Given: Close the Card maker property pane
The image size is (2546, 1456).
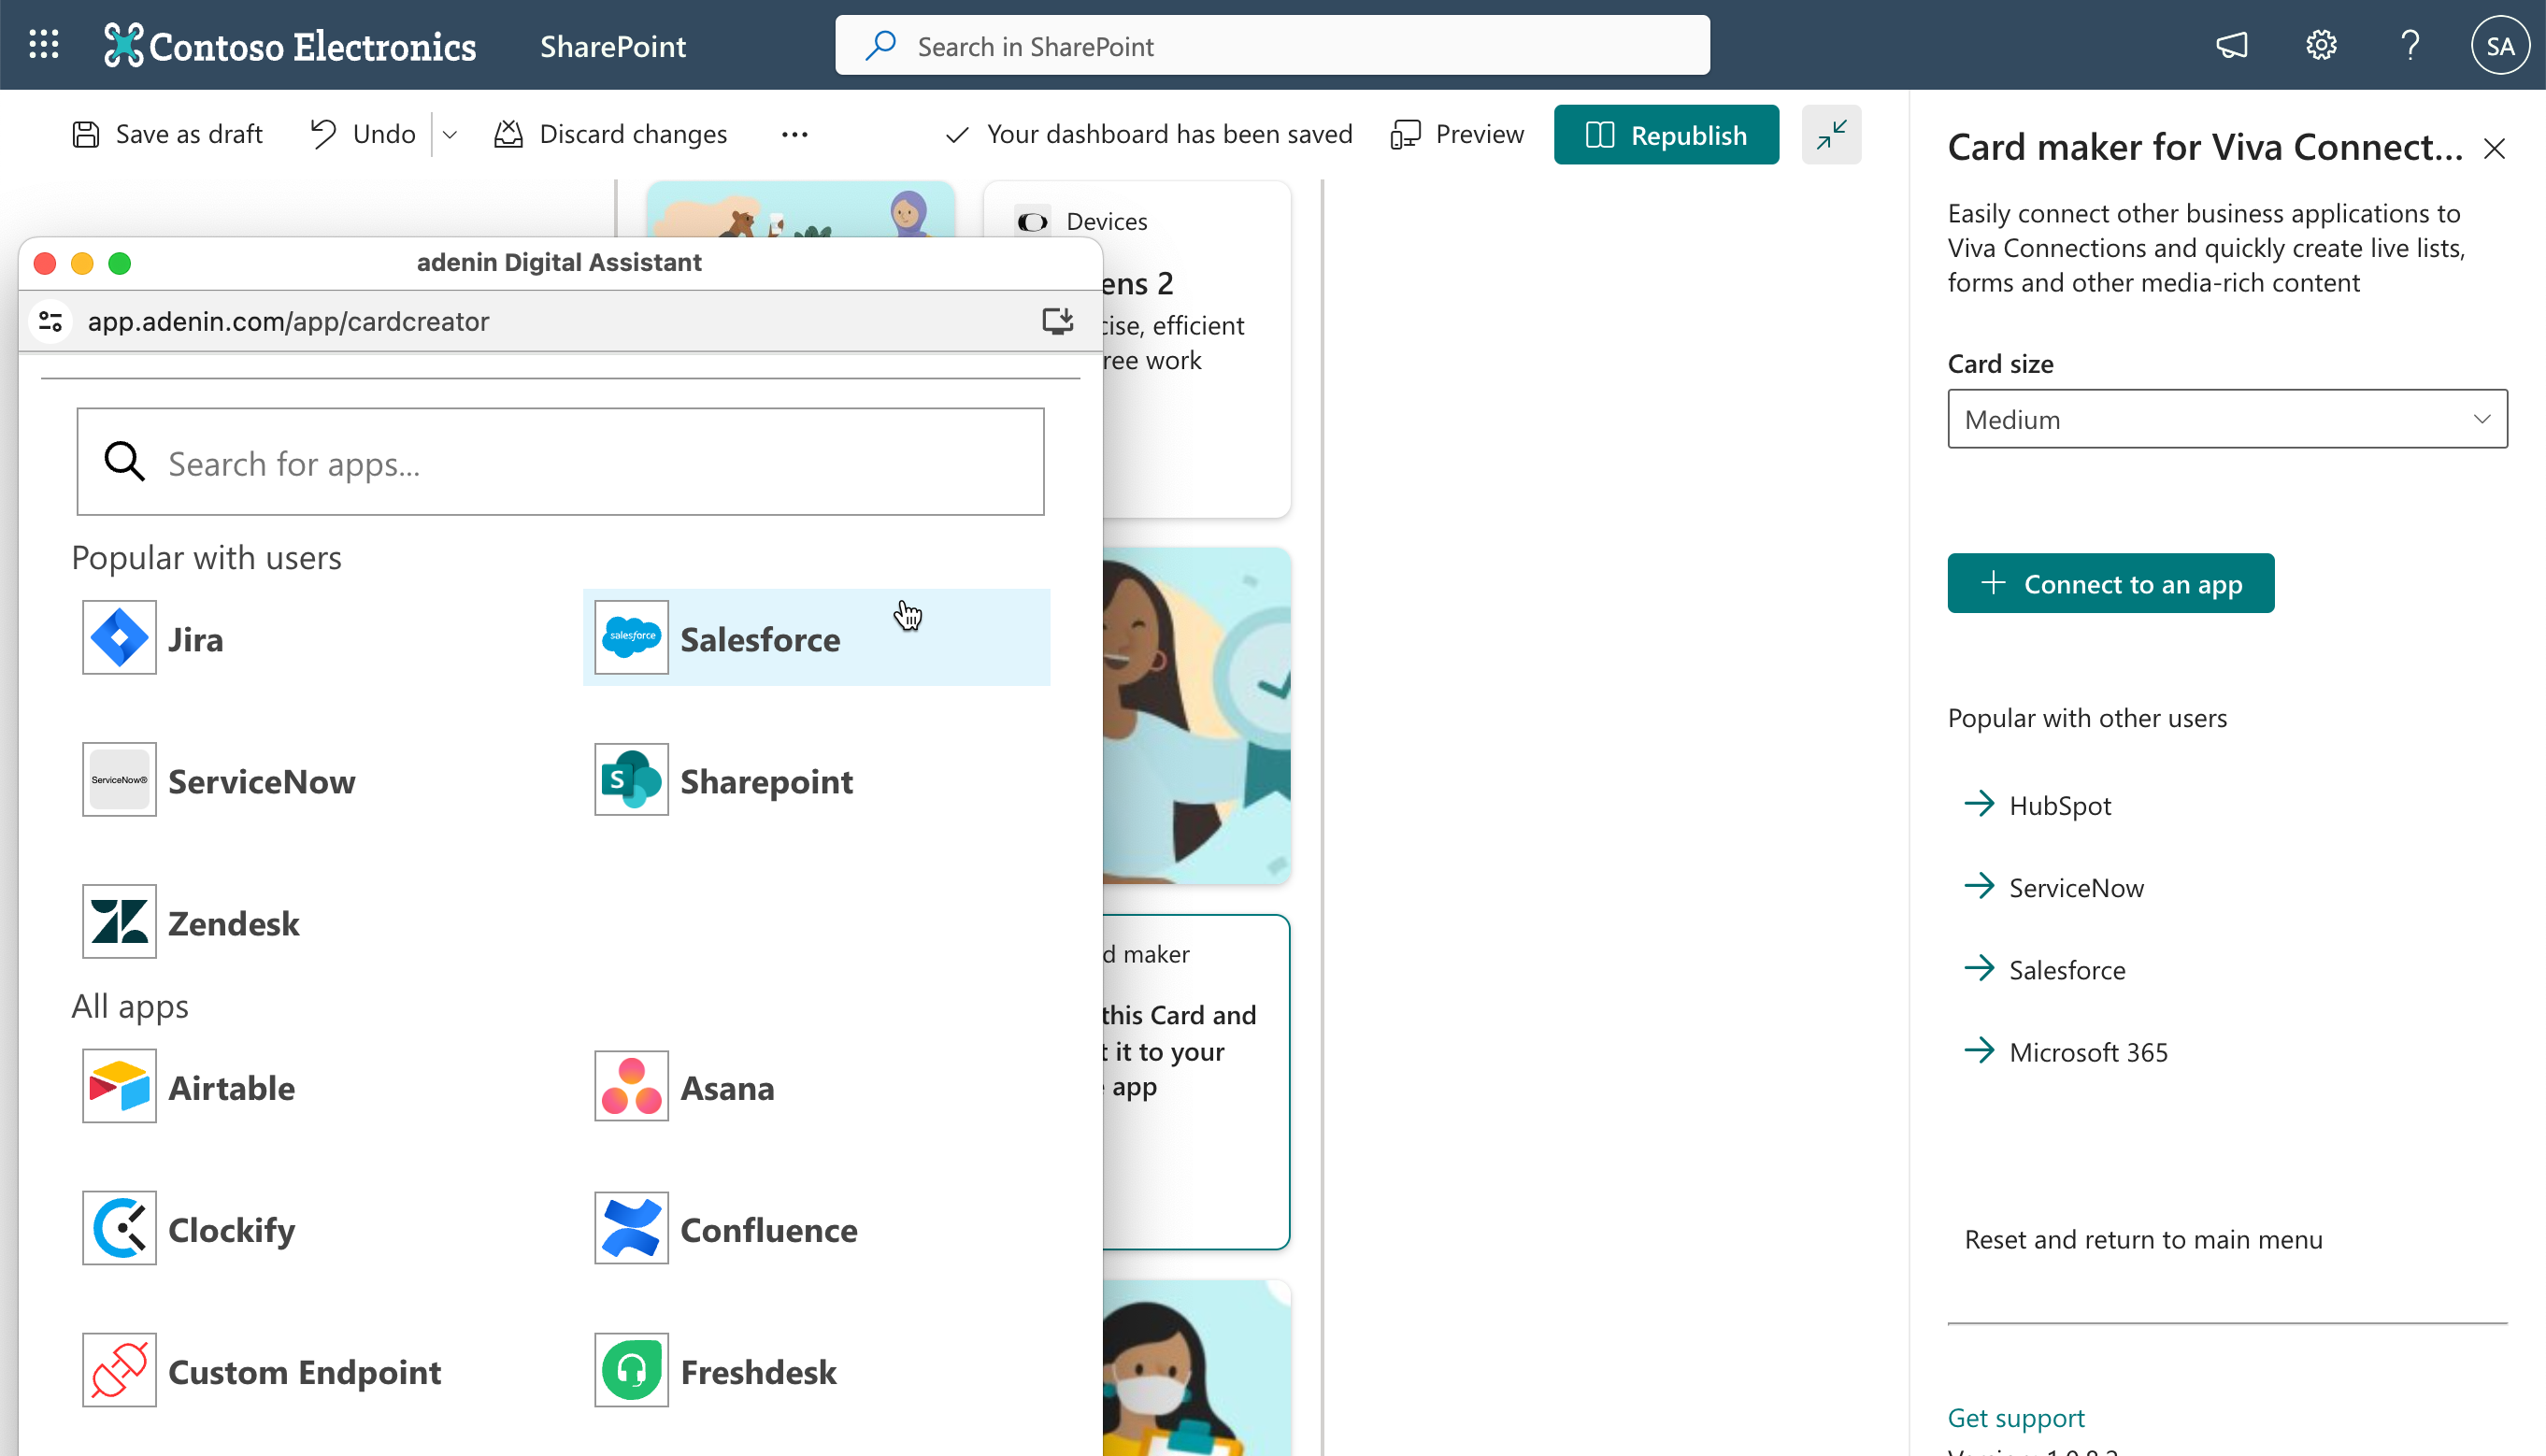Looking at the screenshot, I should click(x=2494, y=149).
